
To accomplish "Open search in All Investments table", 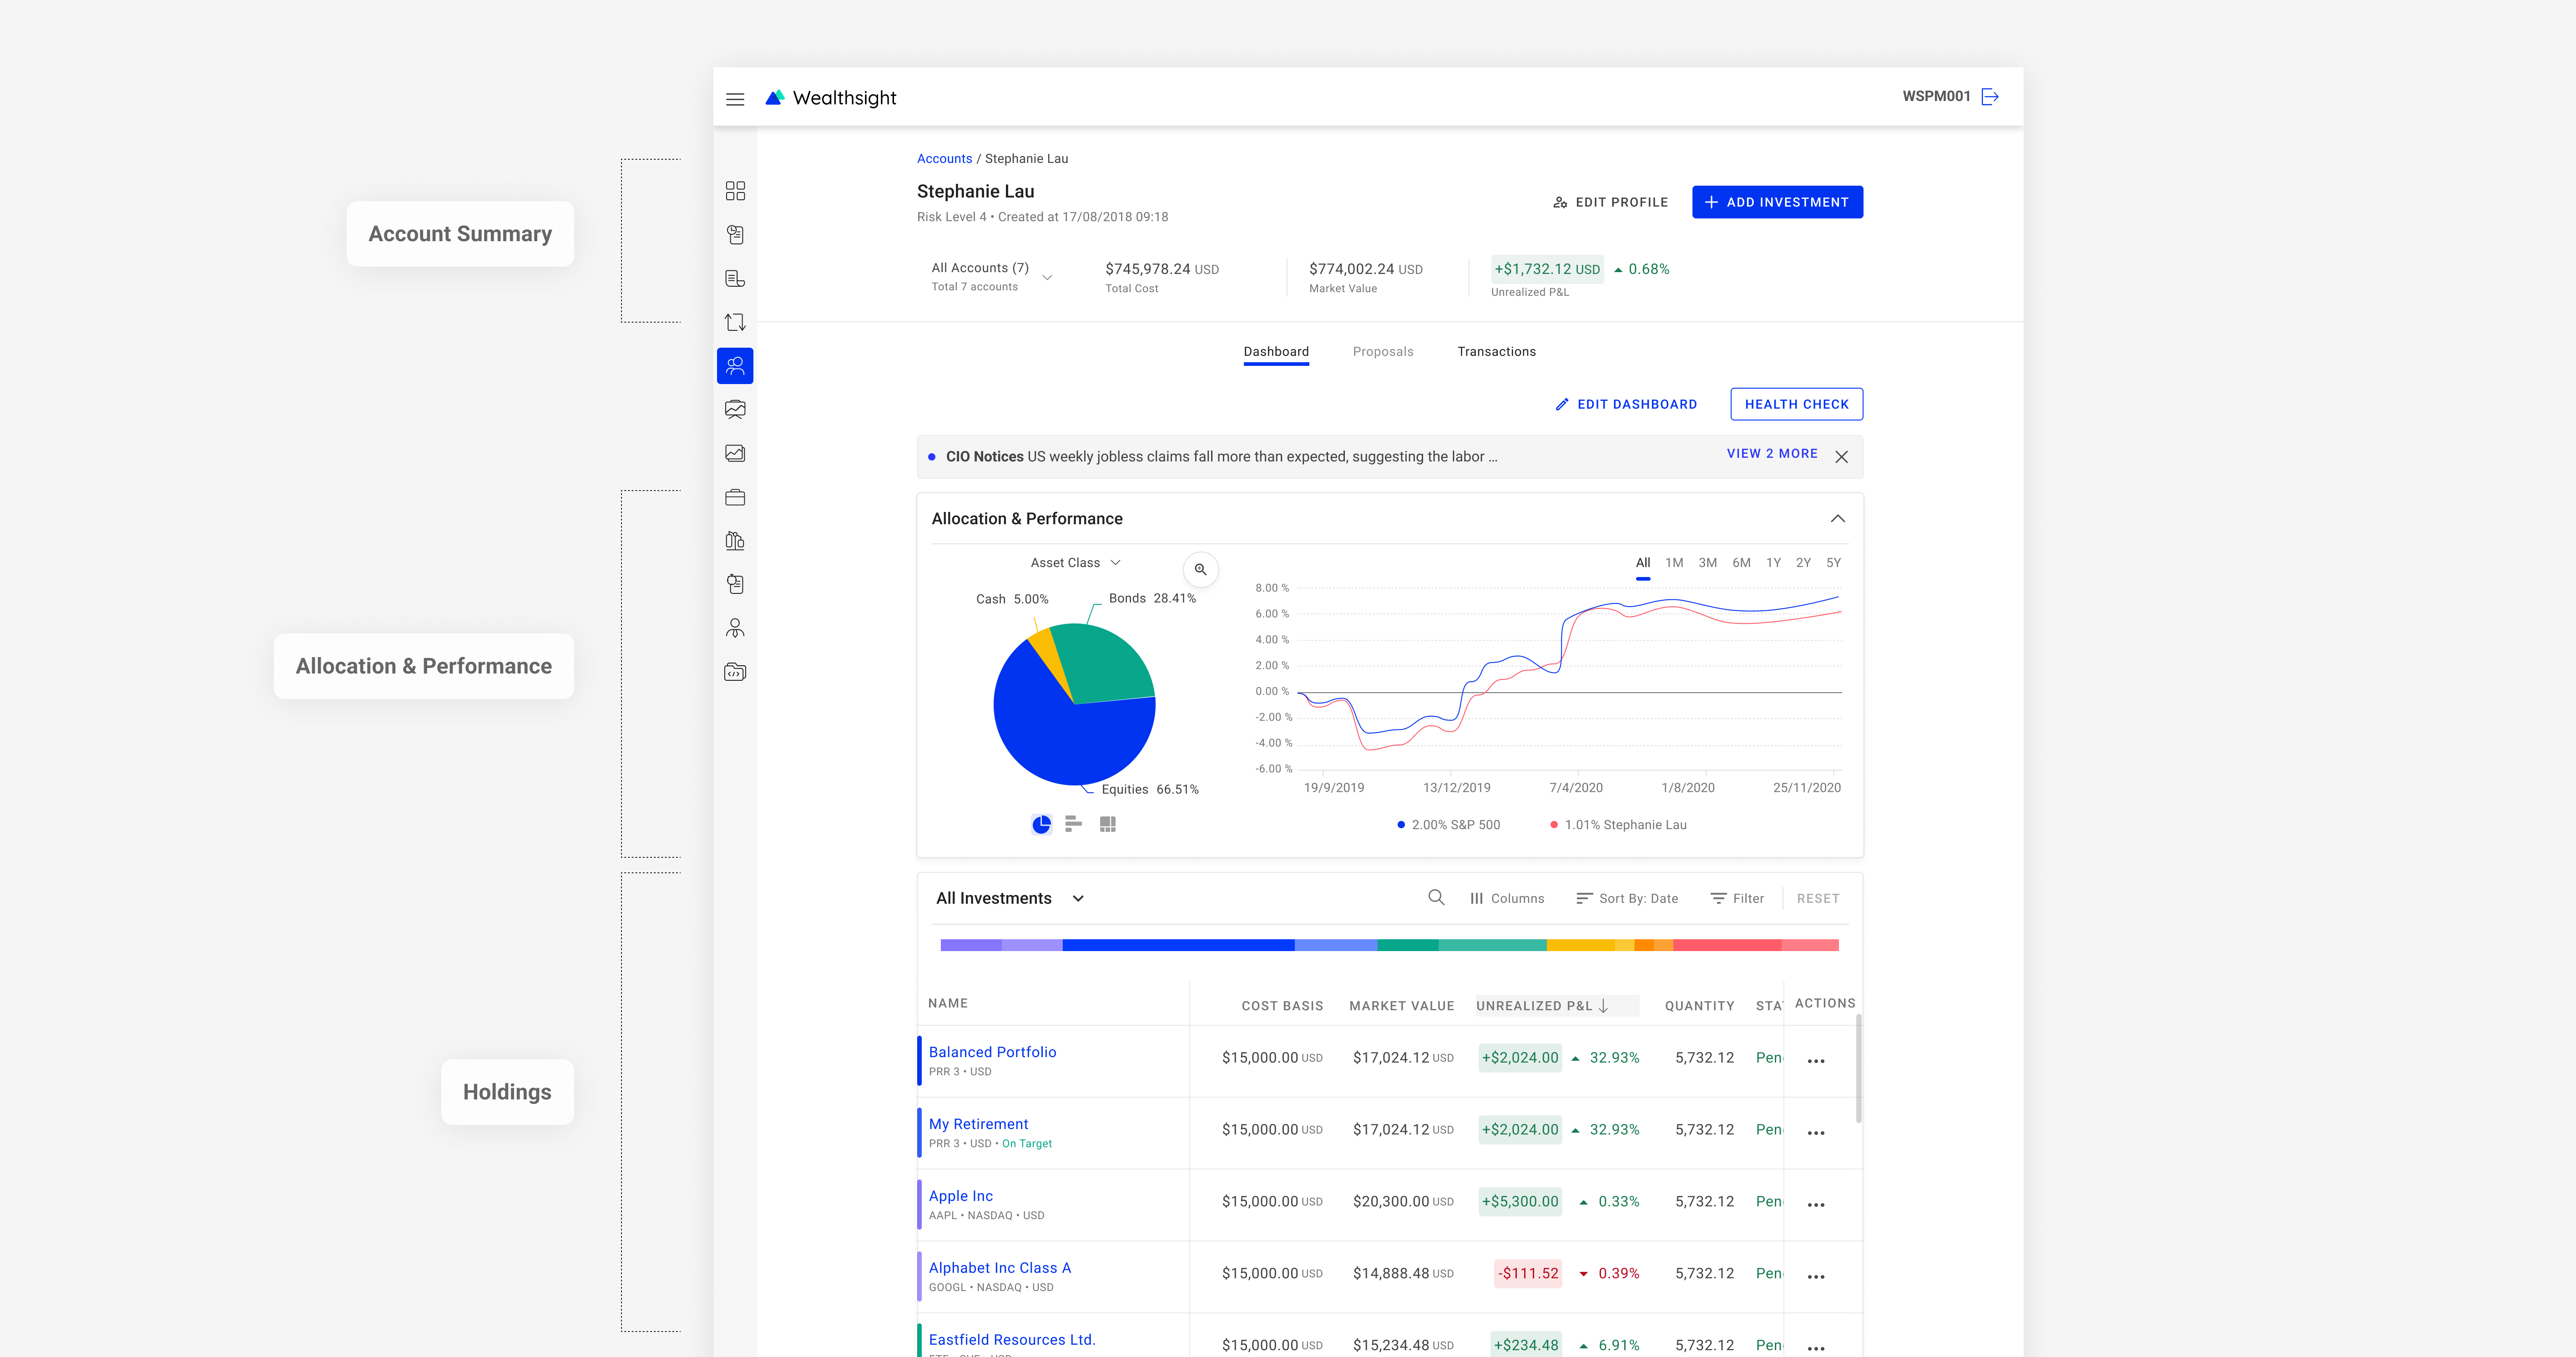I will click(1436, 898).
